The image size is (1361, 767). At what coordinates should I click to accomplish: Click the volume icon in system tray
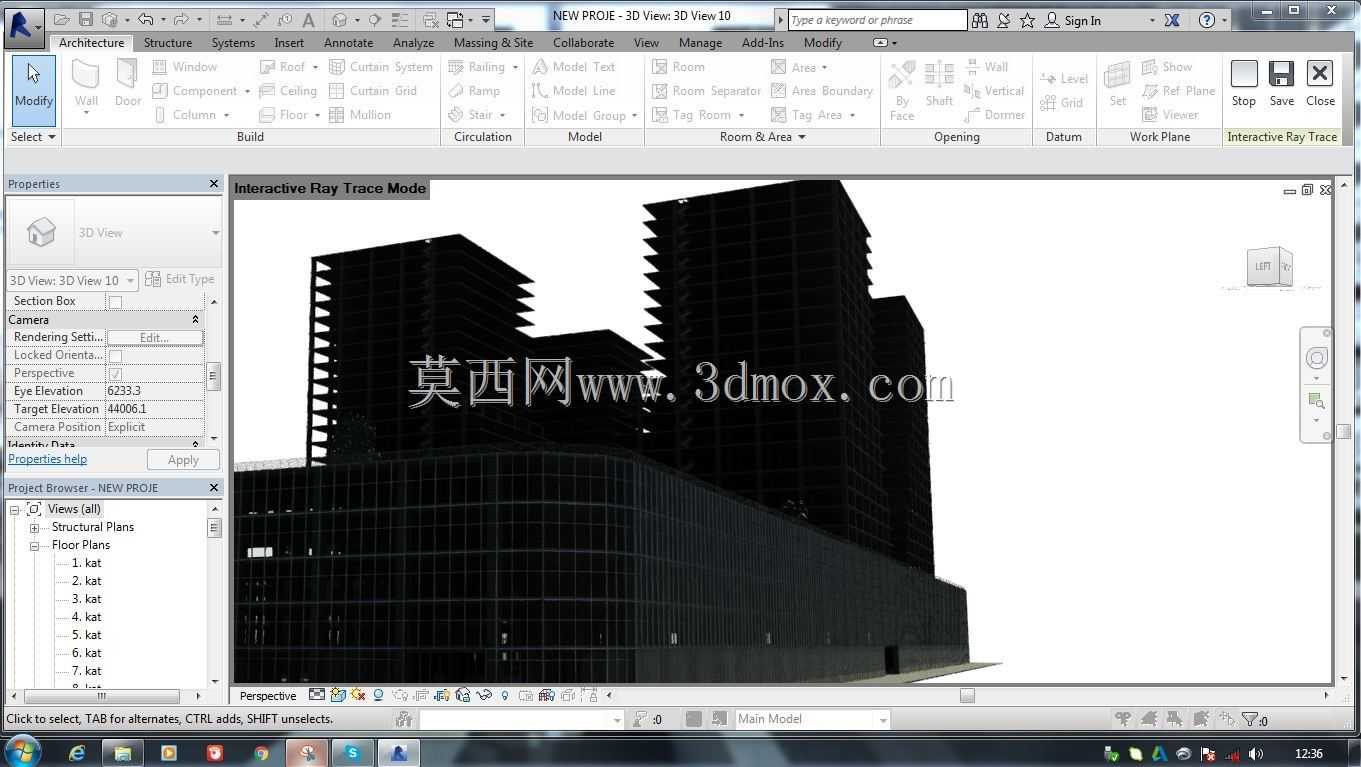pos(1256,754)
